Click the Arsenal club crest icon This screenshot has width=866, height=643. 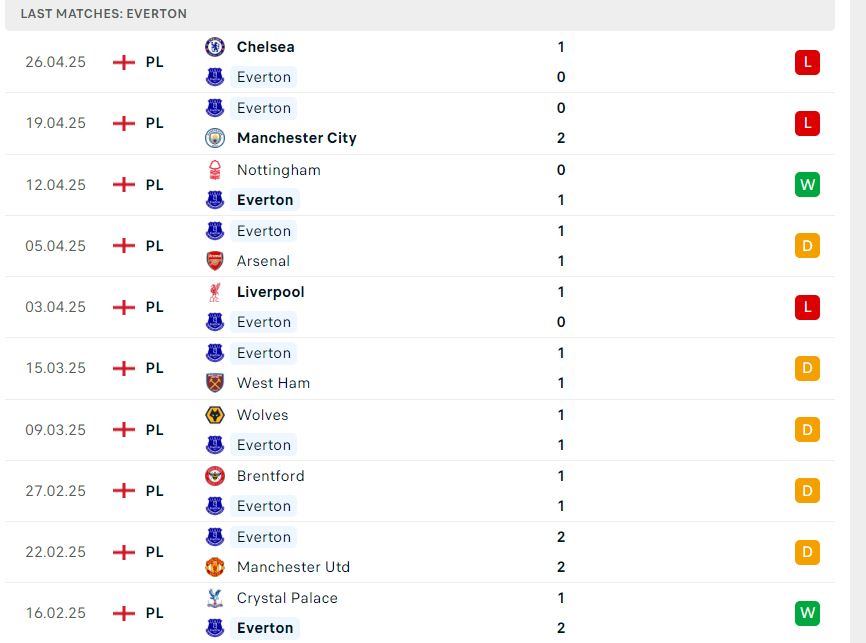coord(215,261)
